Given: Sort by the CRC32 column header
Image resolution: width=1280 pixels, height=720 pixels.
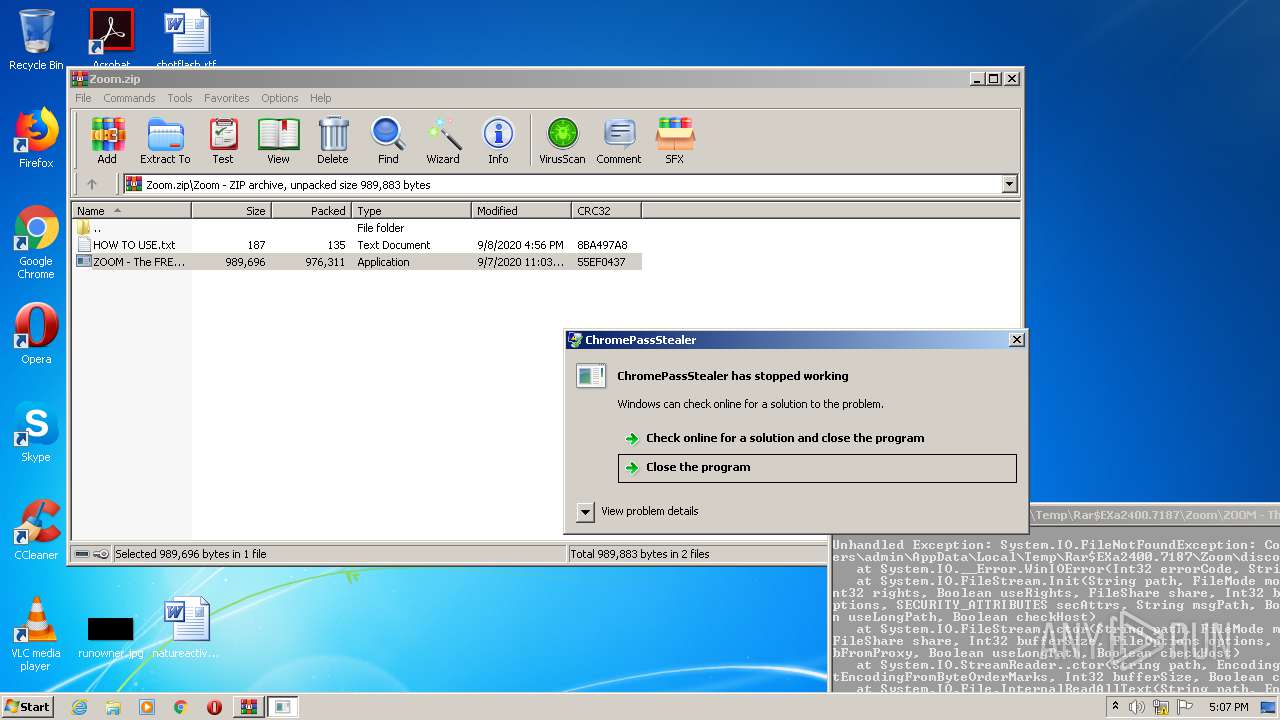Looking at the screenshot, I should tap(607, 210).
